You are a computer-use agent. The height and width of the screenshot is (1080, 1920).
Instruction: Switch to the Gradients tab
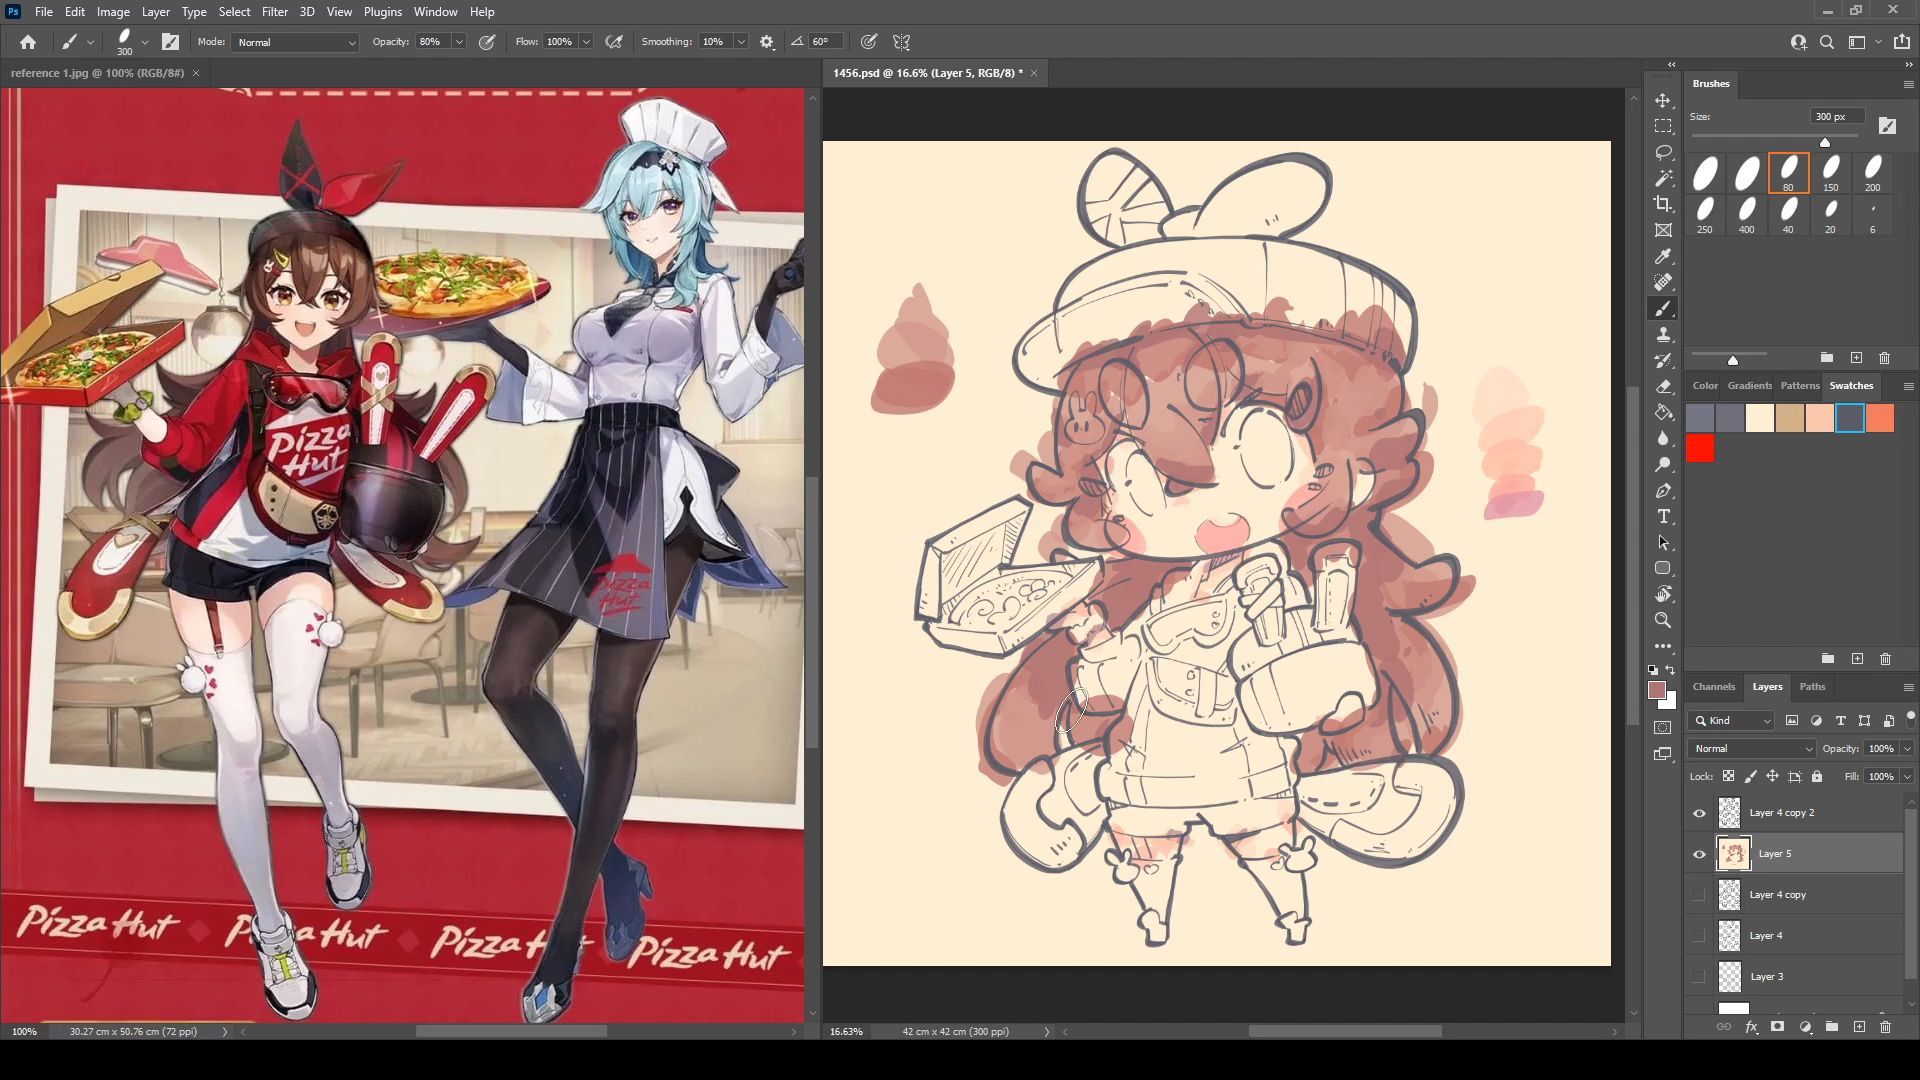pyautogui.click(x=1749, y=386)
